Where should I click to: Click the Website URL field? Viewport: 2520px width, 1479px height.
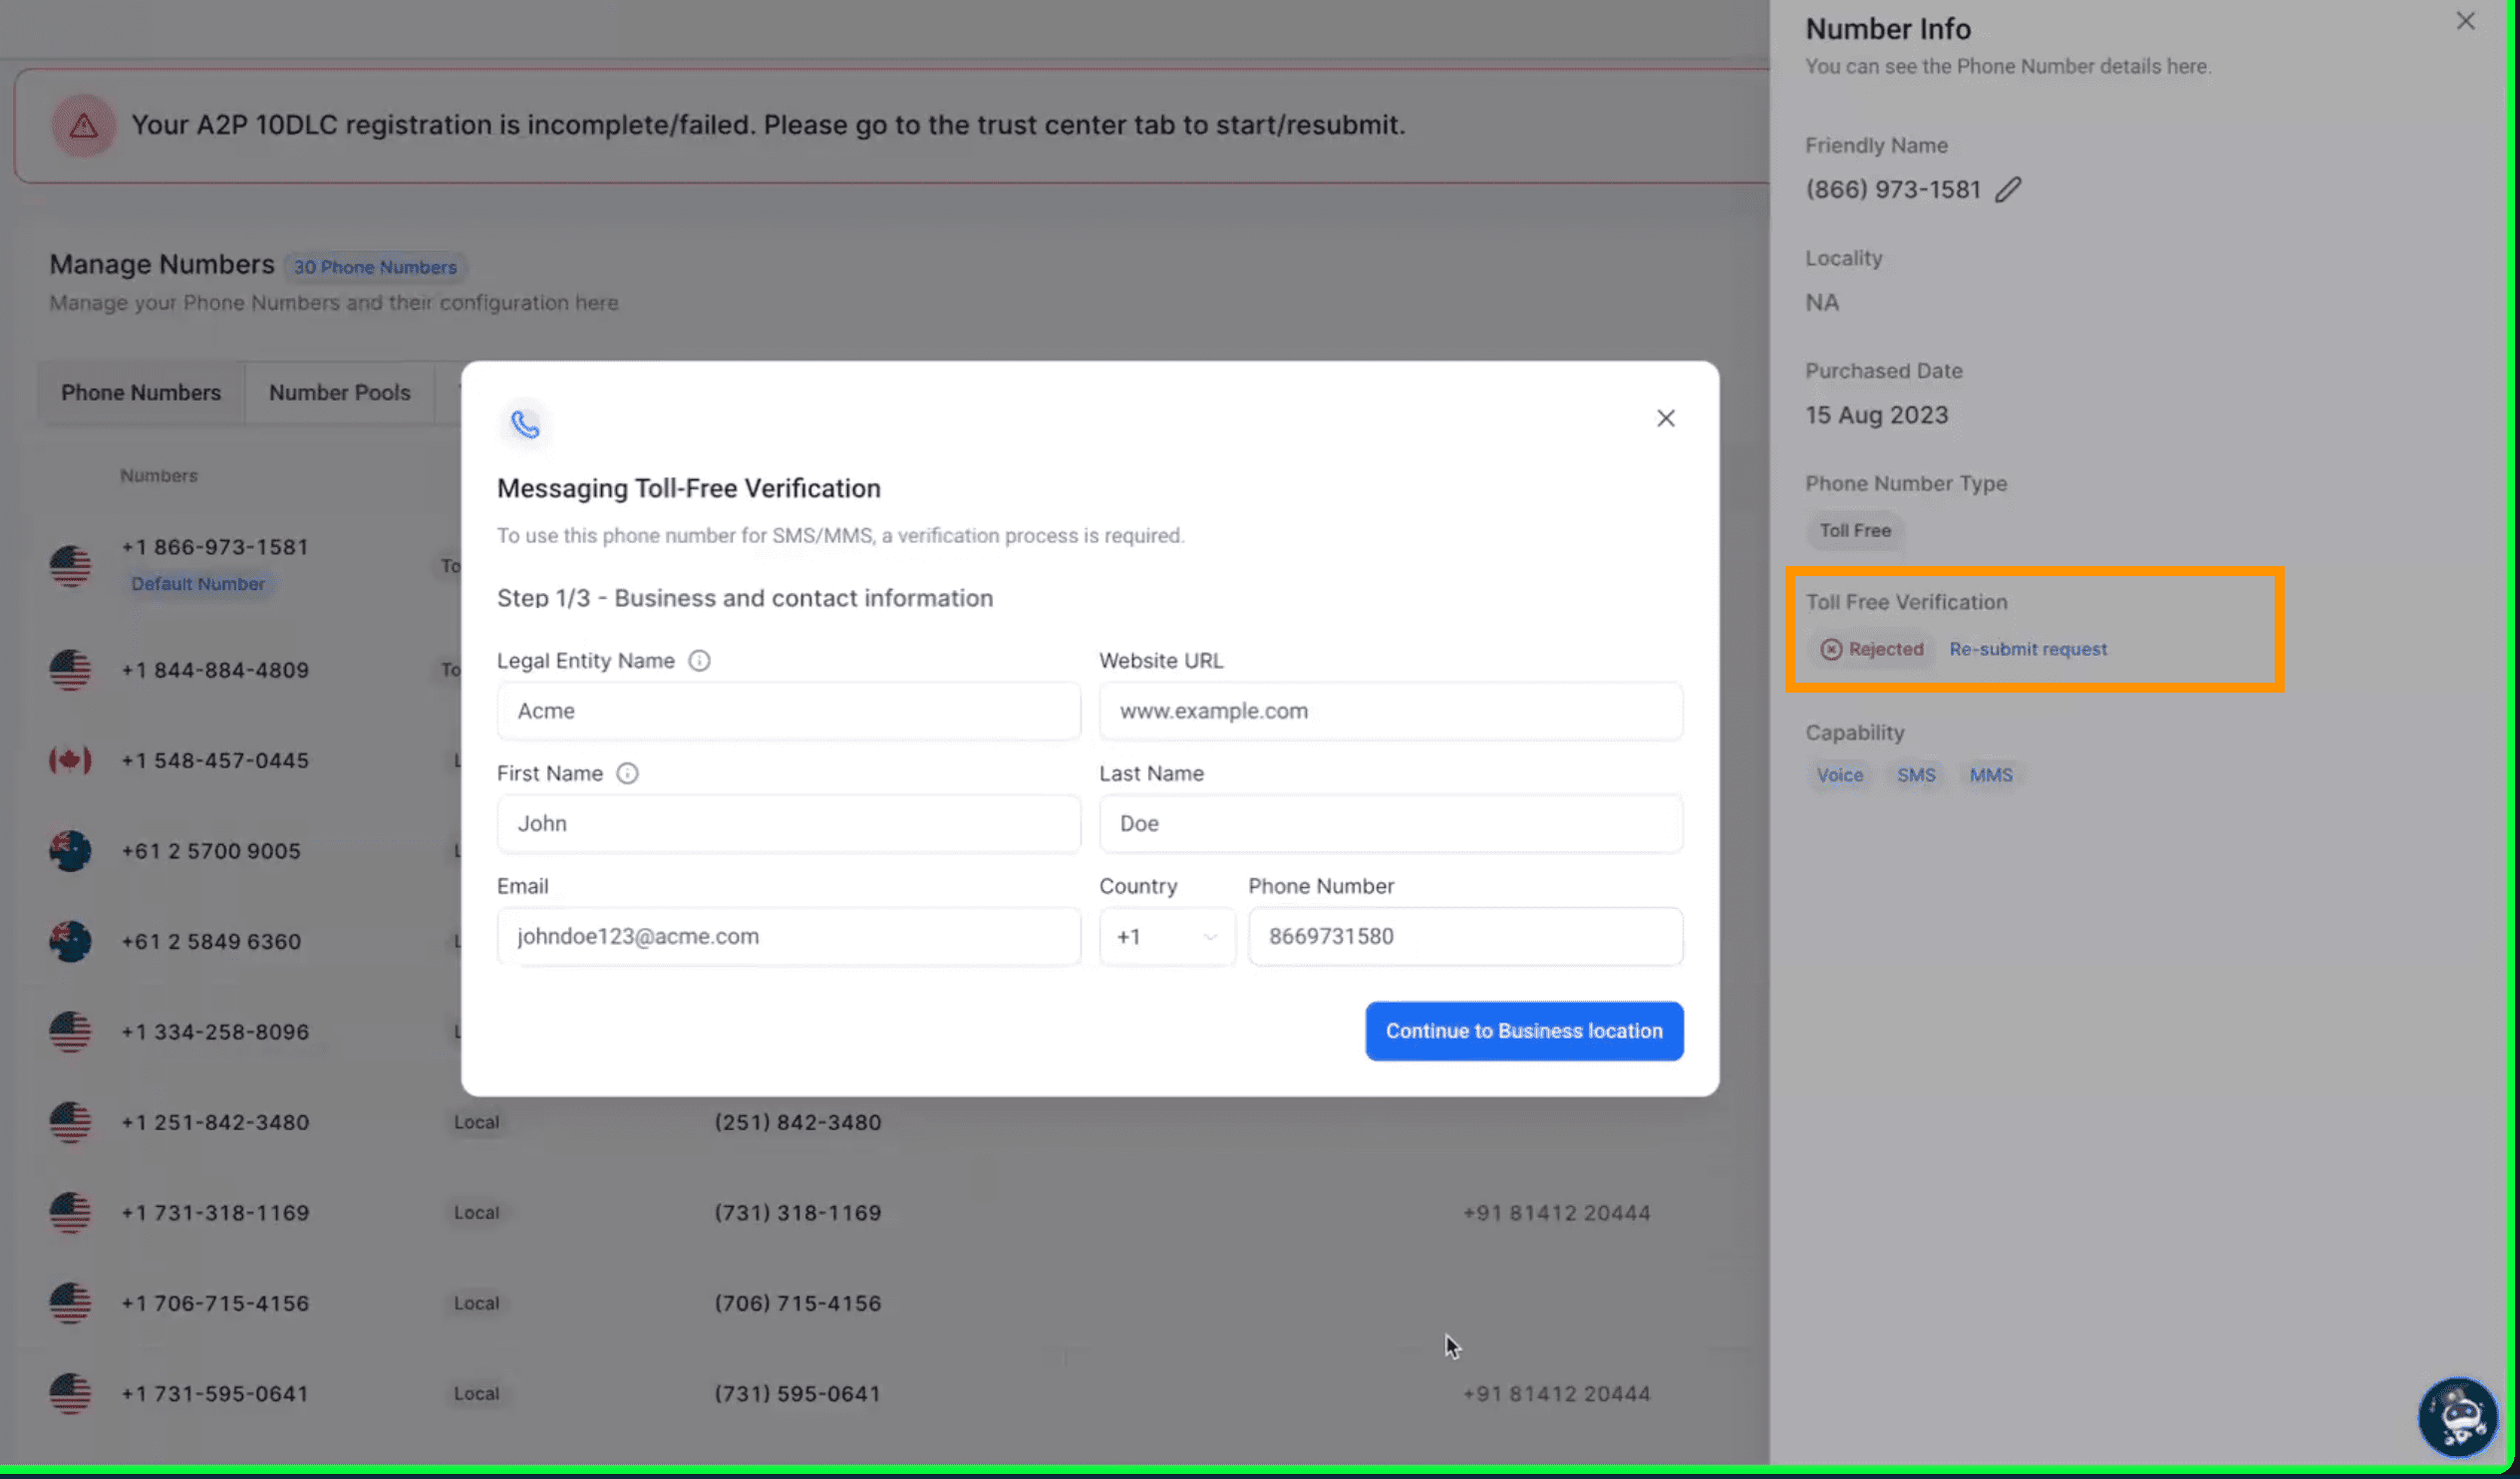click(x=1391, y=712)
